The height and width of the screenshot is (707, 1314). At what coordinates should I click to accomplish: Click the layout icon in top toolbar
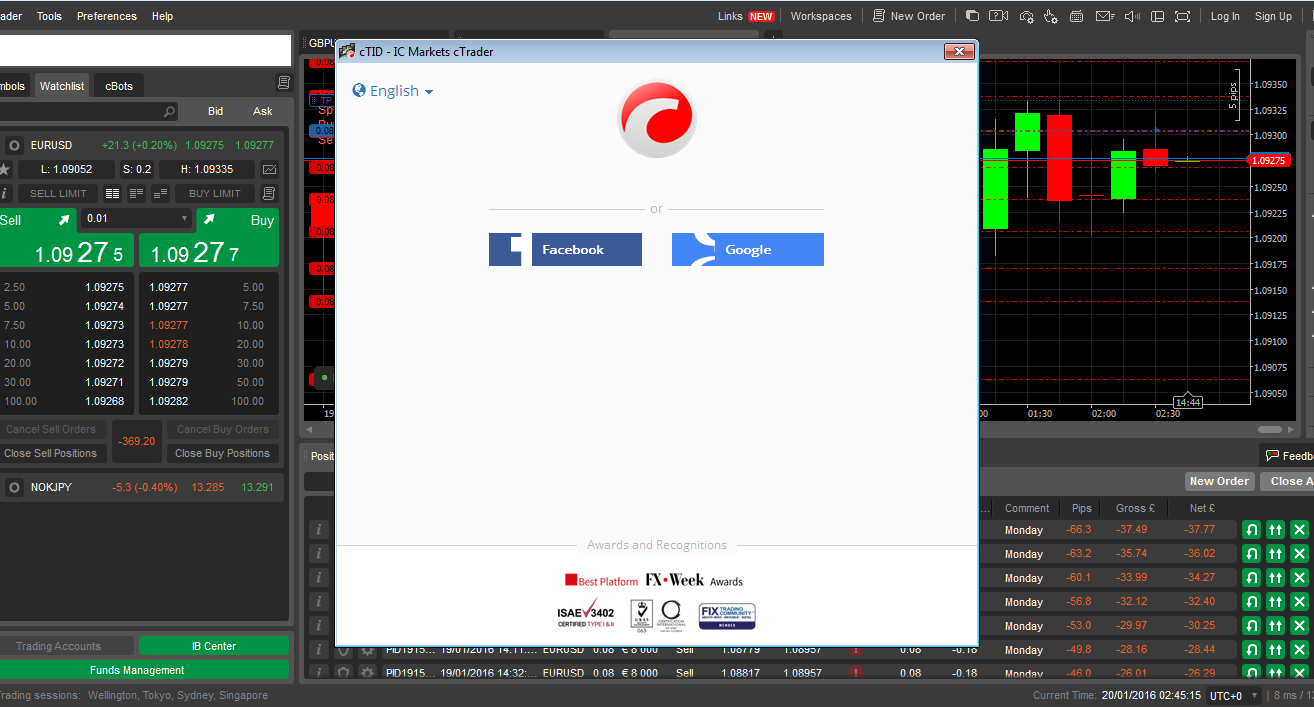[x=1158, y=16]
